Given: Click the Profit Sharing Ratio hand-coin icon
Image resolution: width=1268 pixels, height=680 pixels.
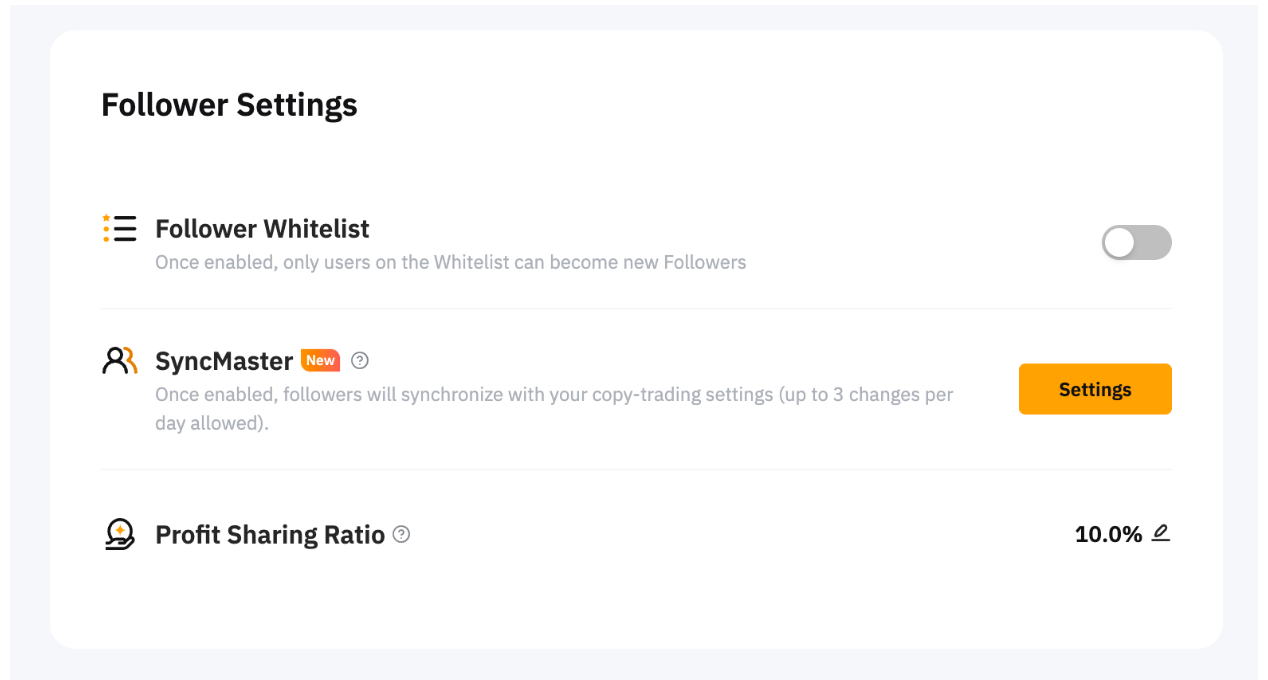Looking at the screenshot, I should (x=120, y=535).
